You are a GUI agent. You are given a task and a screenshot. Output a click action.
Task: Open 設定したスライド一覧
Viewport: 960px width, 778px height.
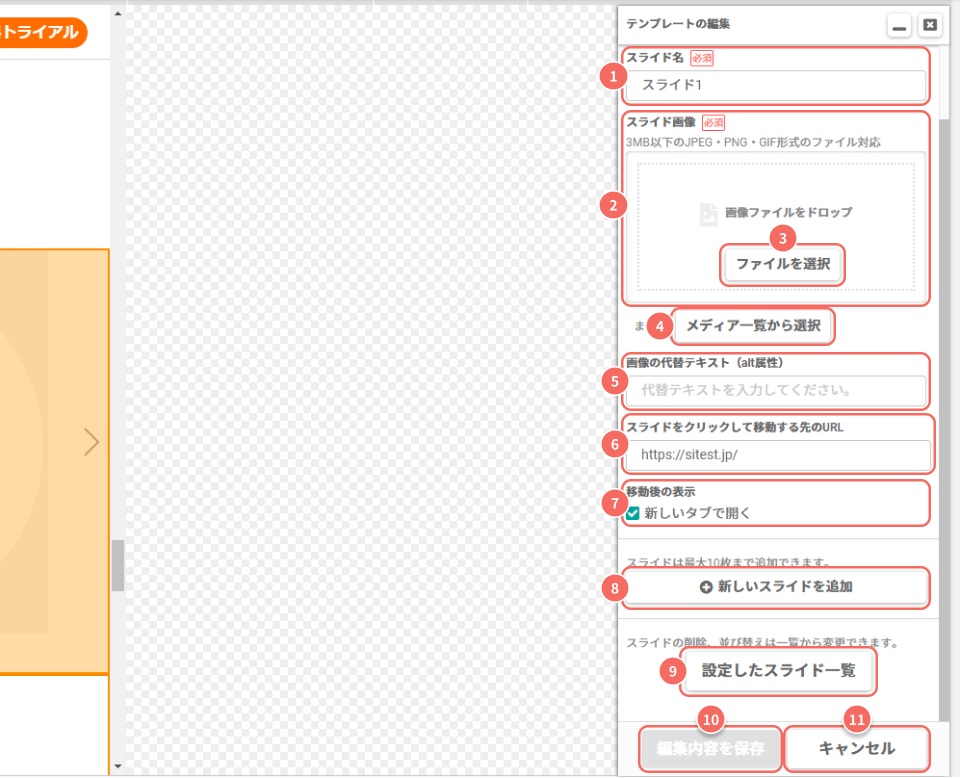[x=778, y=670]
